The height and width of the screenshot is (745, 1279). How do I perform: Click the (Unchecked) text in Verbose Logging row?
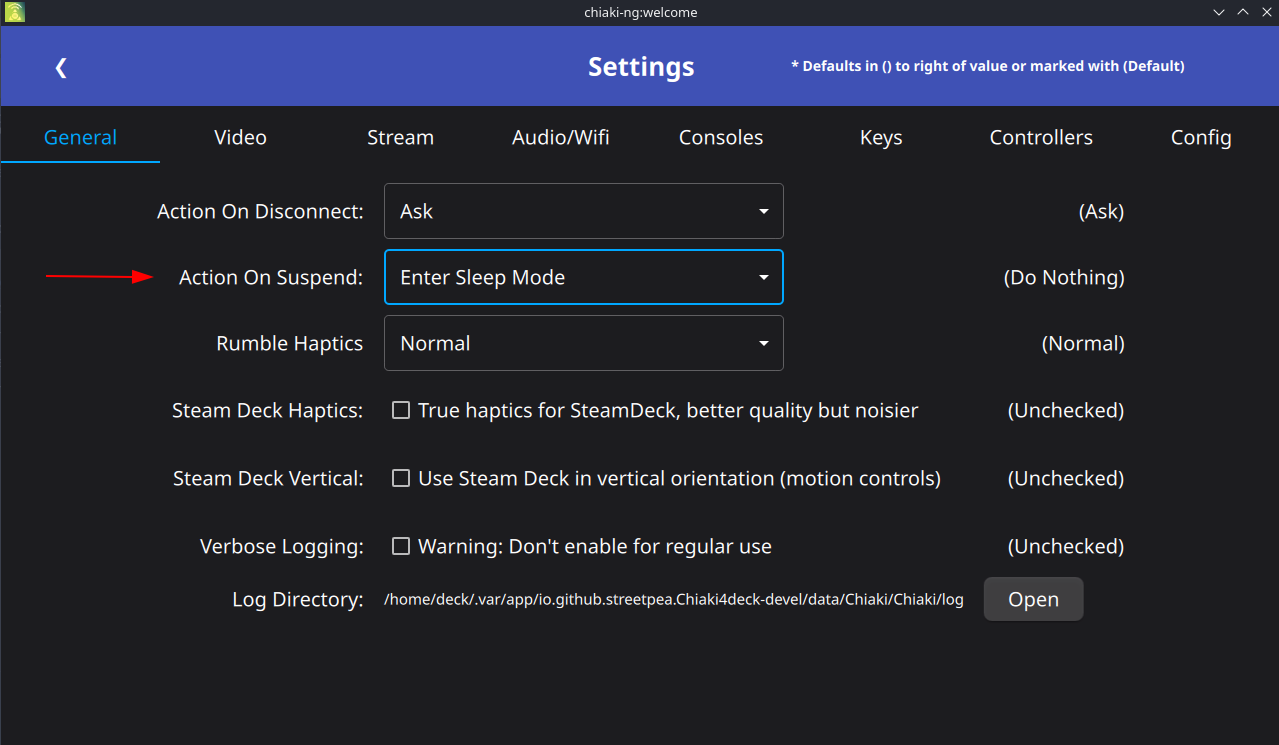(1066, 546)
